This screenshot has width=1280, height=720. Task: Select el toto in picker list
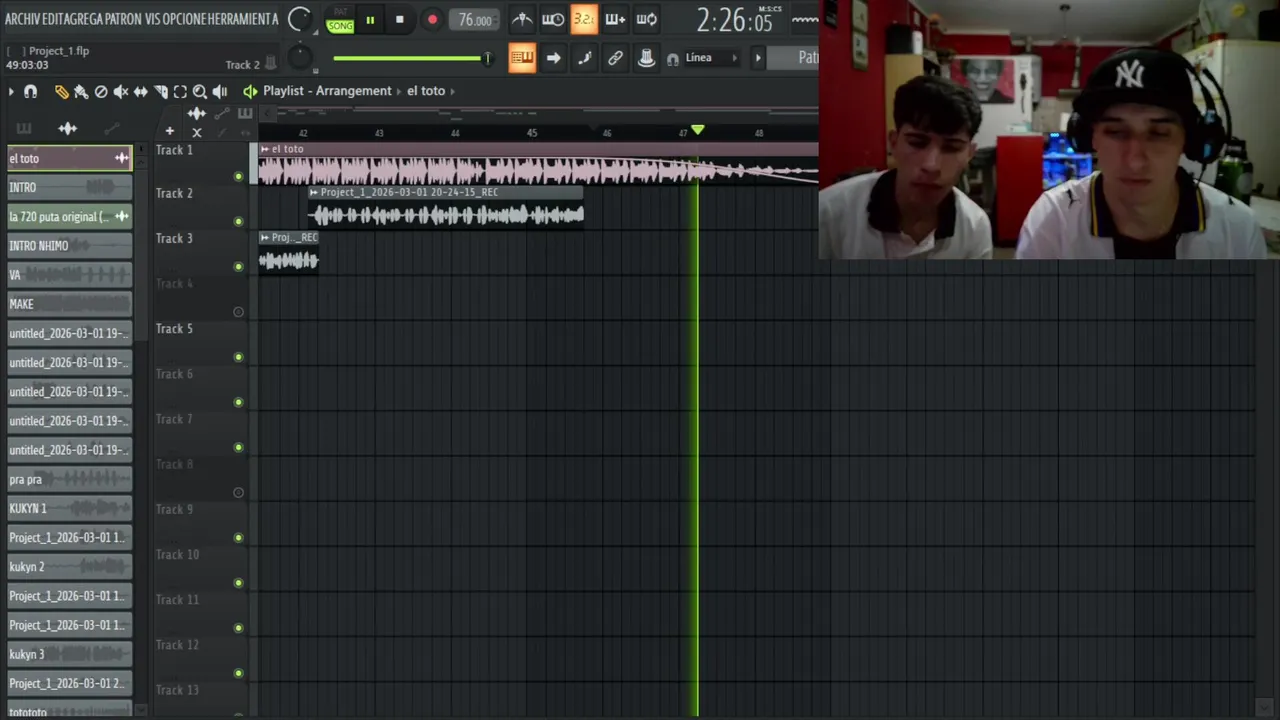[x=70, y=158]
